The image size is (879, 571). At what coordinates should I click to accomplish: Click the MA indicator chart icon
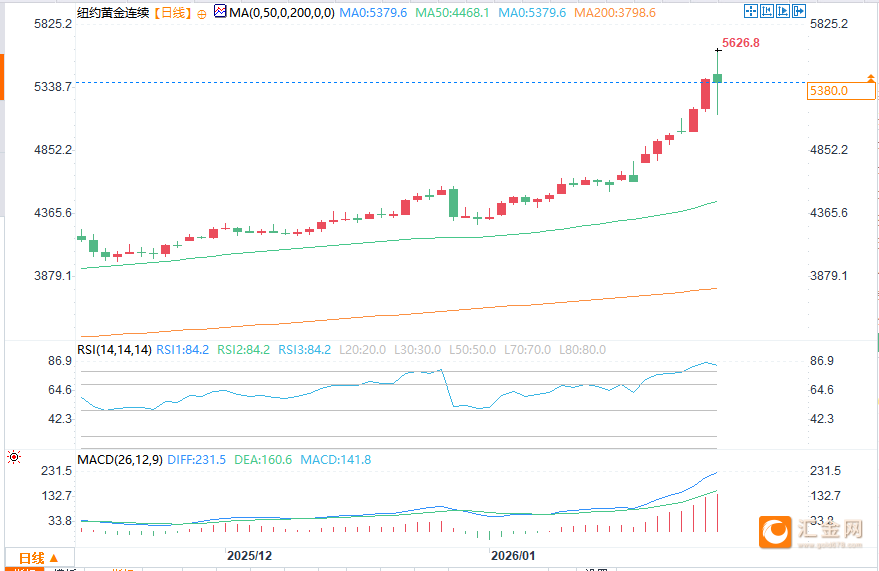(220, 11)
